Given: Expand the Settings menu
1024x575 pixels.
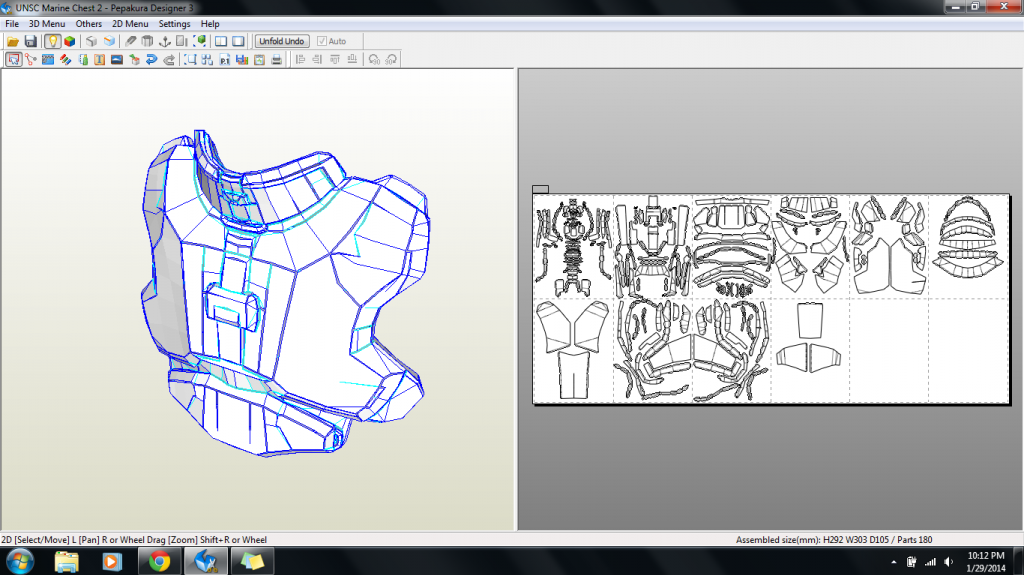Looking at the screenshot, I should point(174,23).
